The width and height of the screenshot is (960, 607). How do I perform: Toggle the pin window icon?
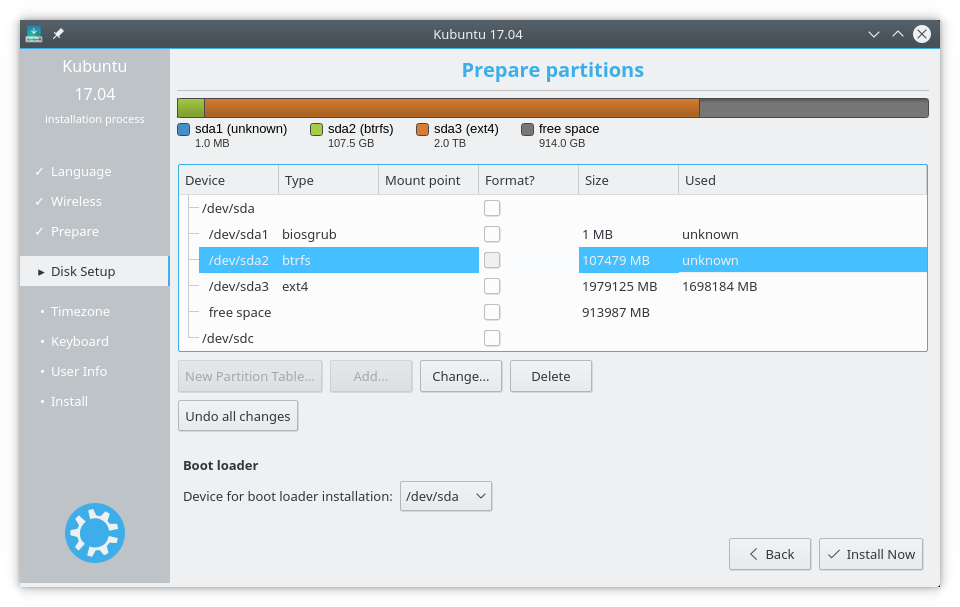pyautogui.click(x=58, y=34)
